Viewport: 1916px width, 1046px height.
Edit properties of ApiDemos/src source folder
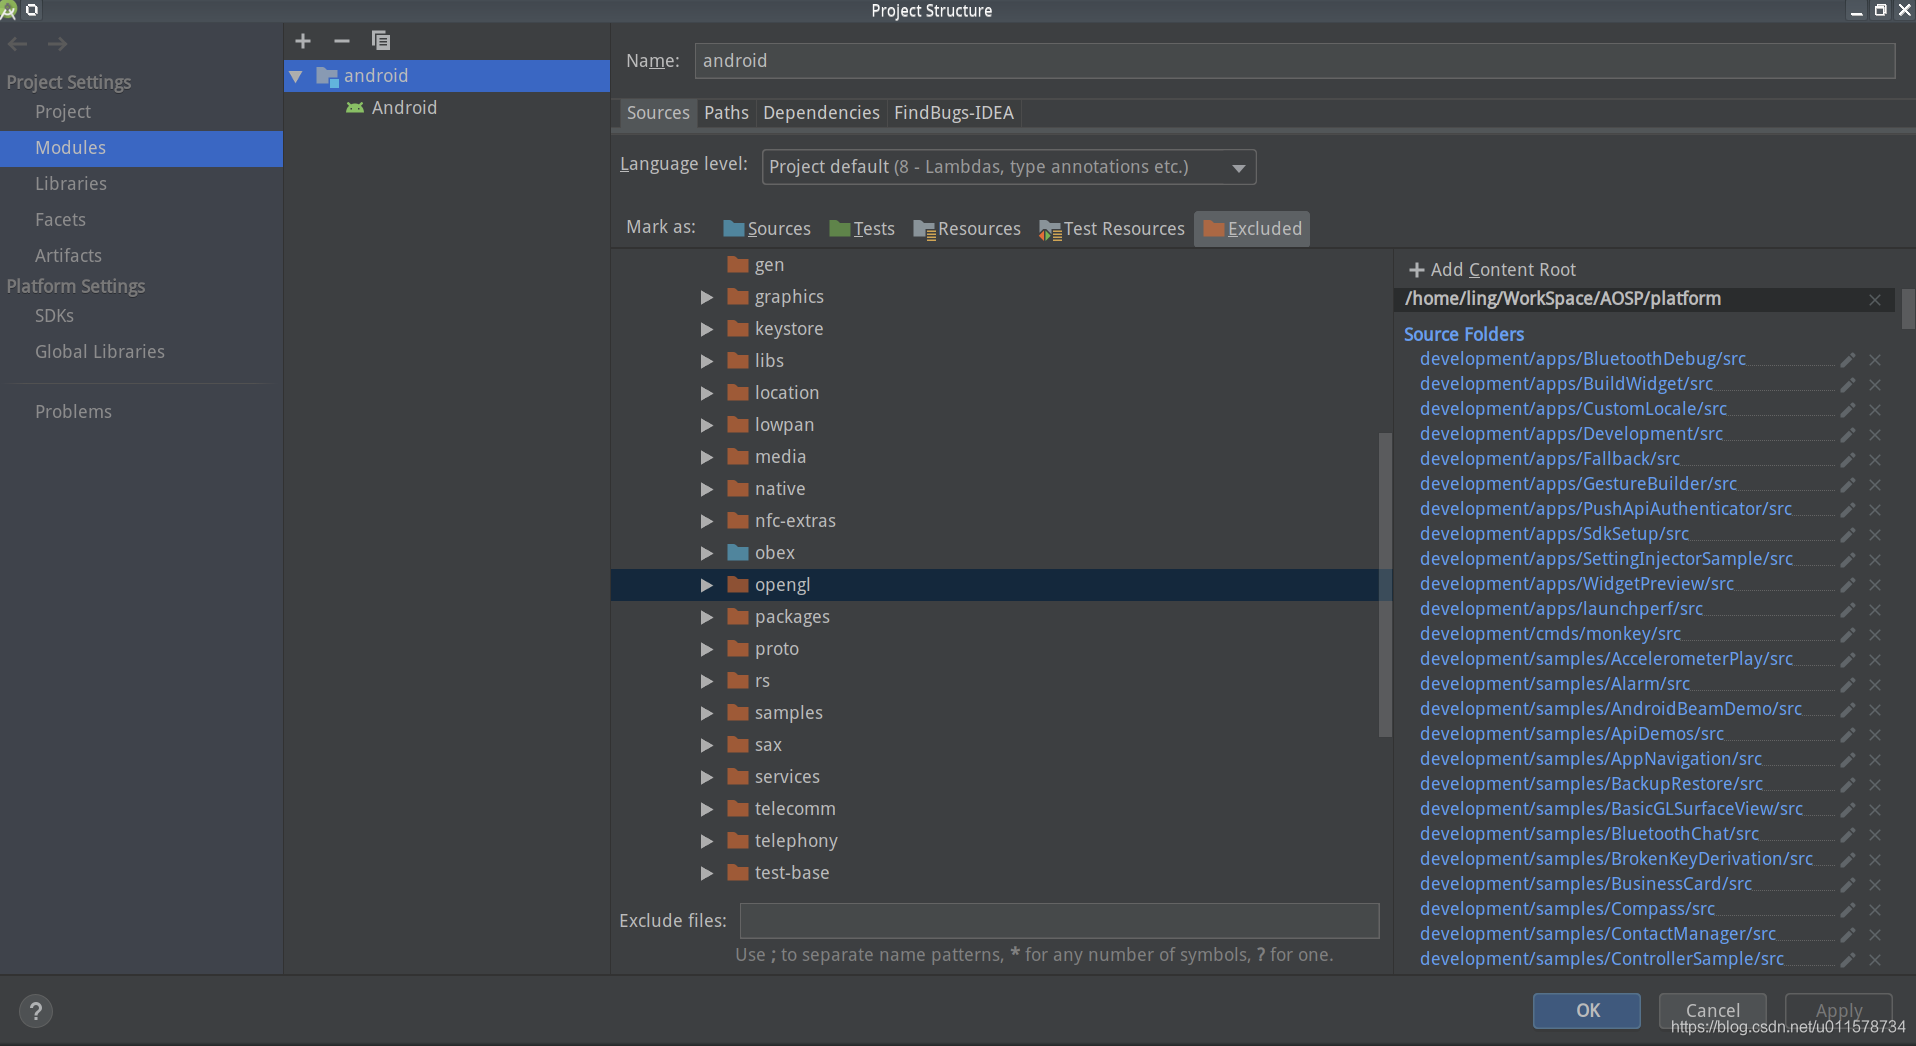1848,735
